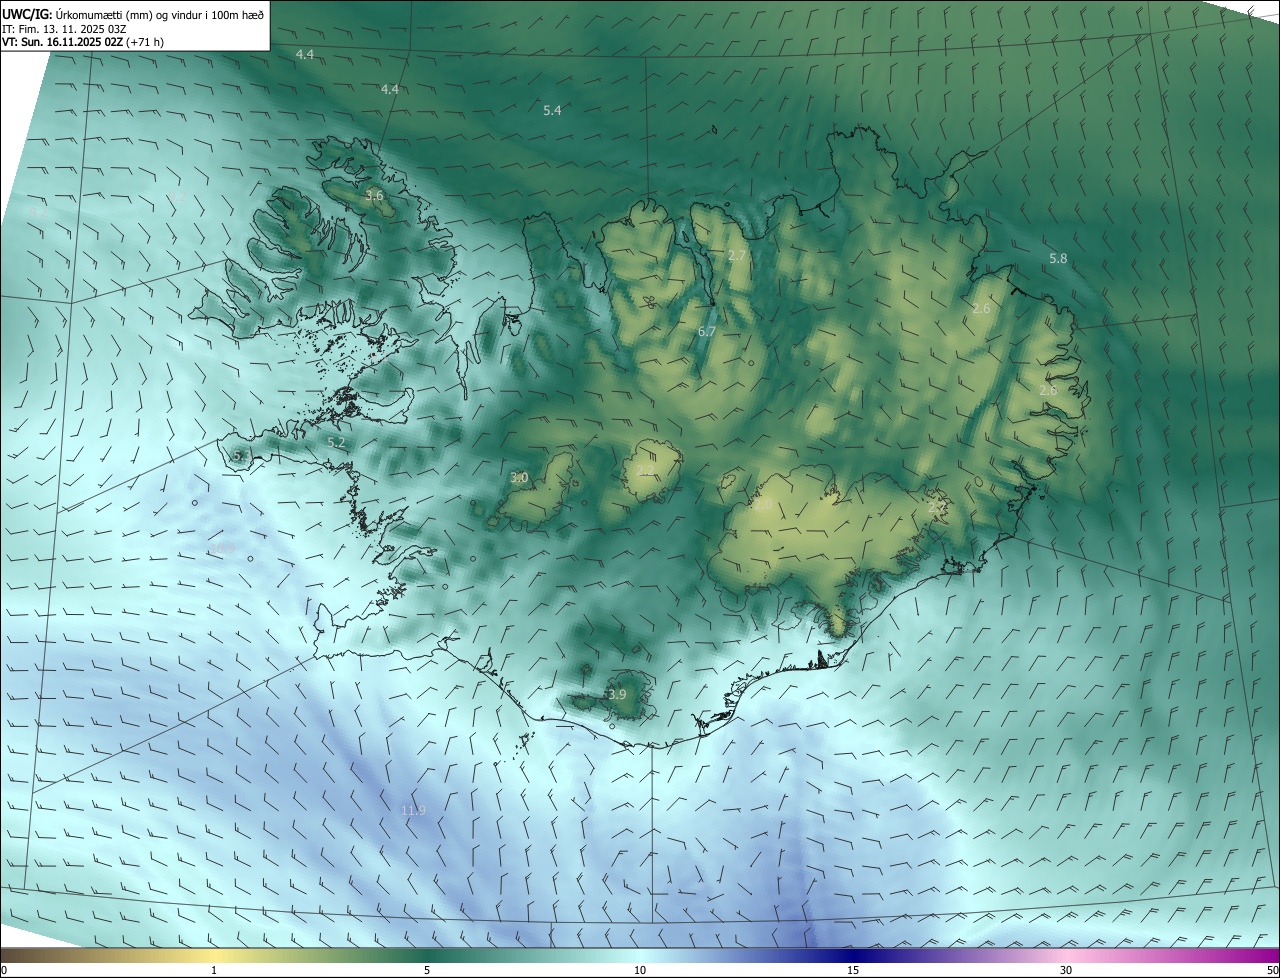1280x978 pixels.
Task: Click the 0 tick on the color scale
Action: (4, 970)
